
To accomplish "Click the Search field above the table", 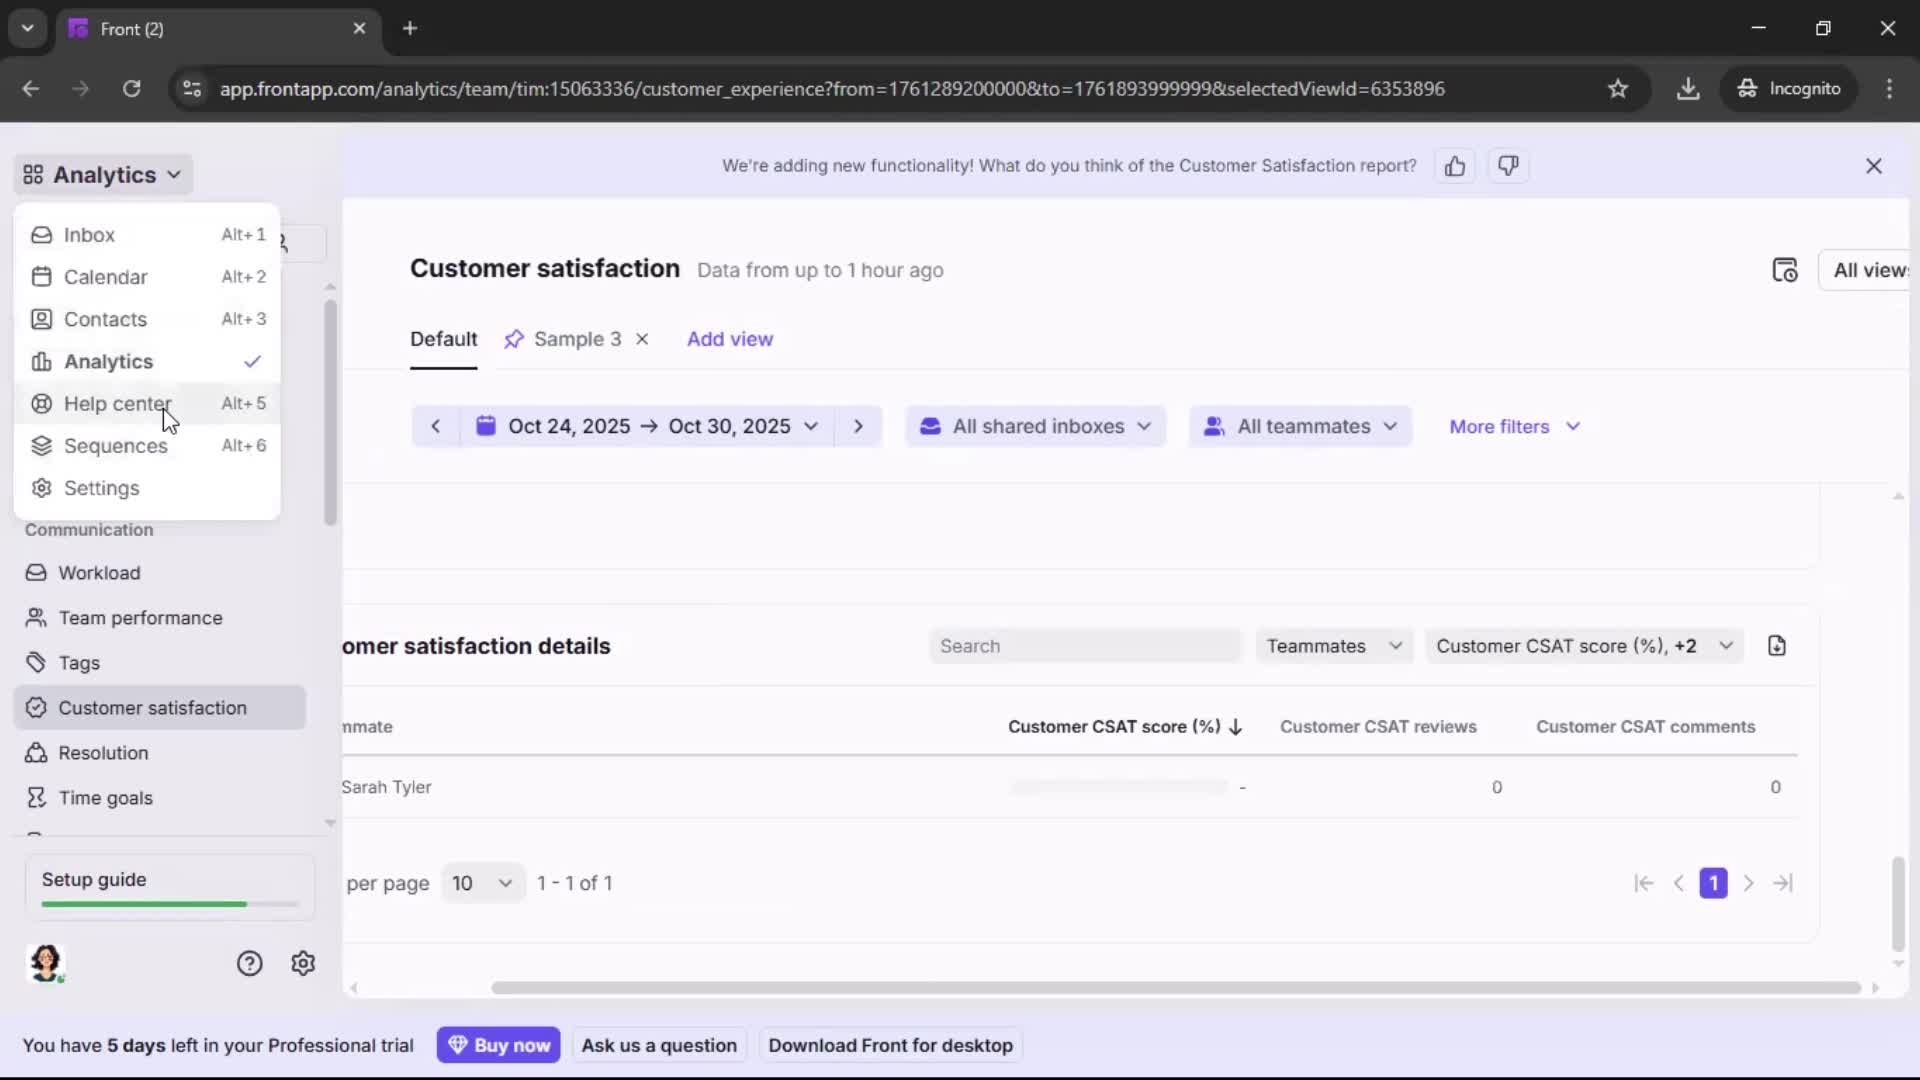I will click(1084, 646).
